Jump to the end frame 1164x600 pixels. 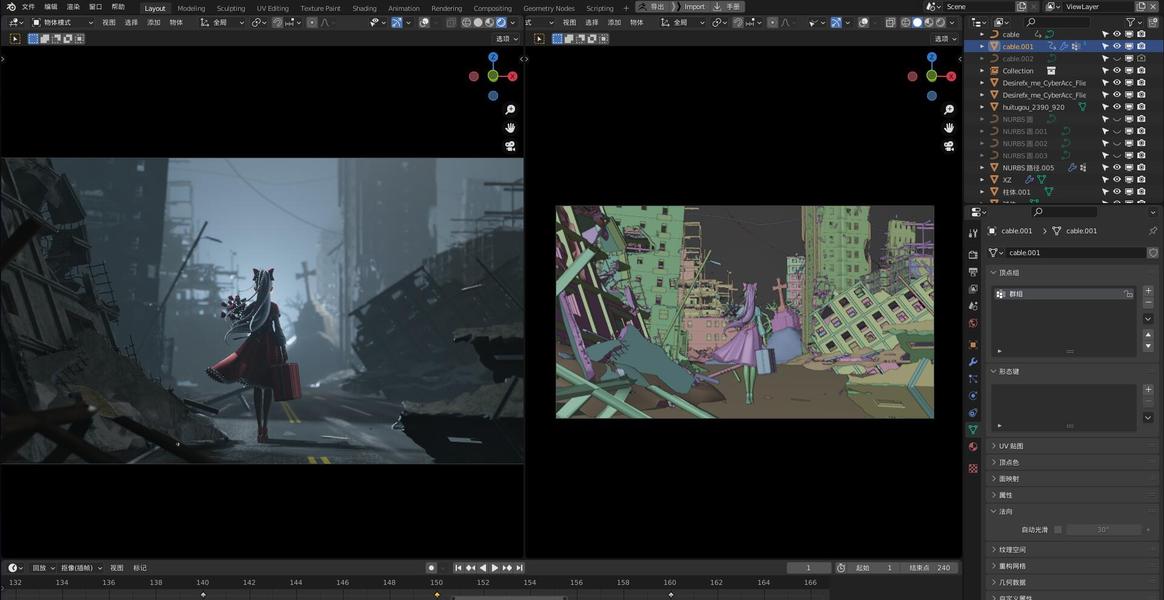point(520,567)
